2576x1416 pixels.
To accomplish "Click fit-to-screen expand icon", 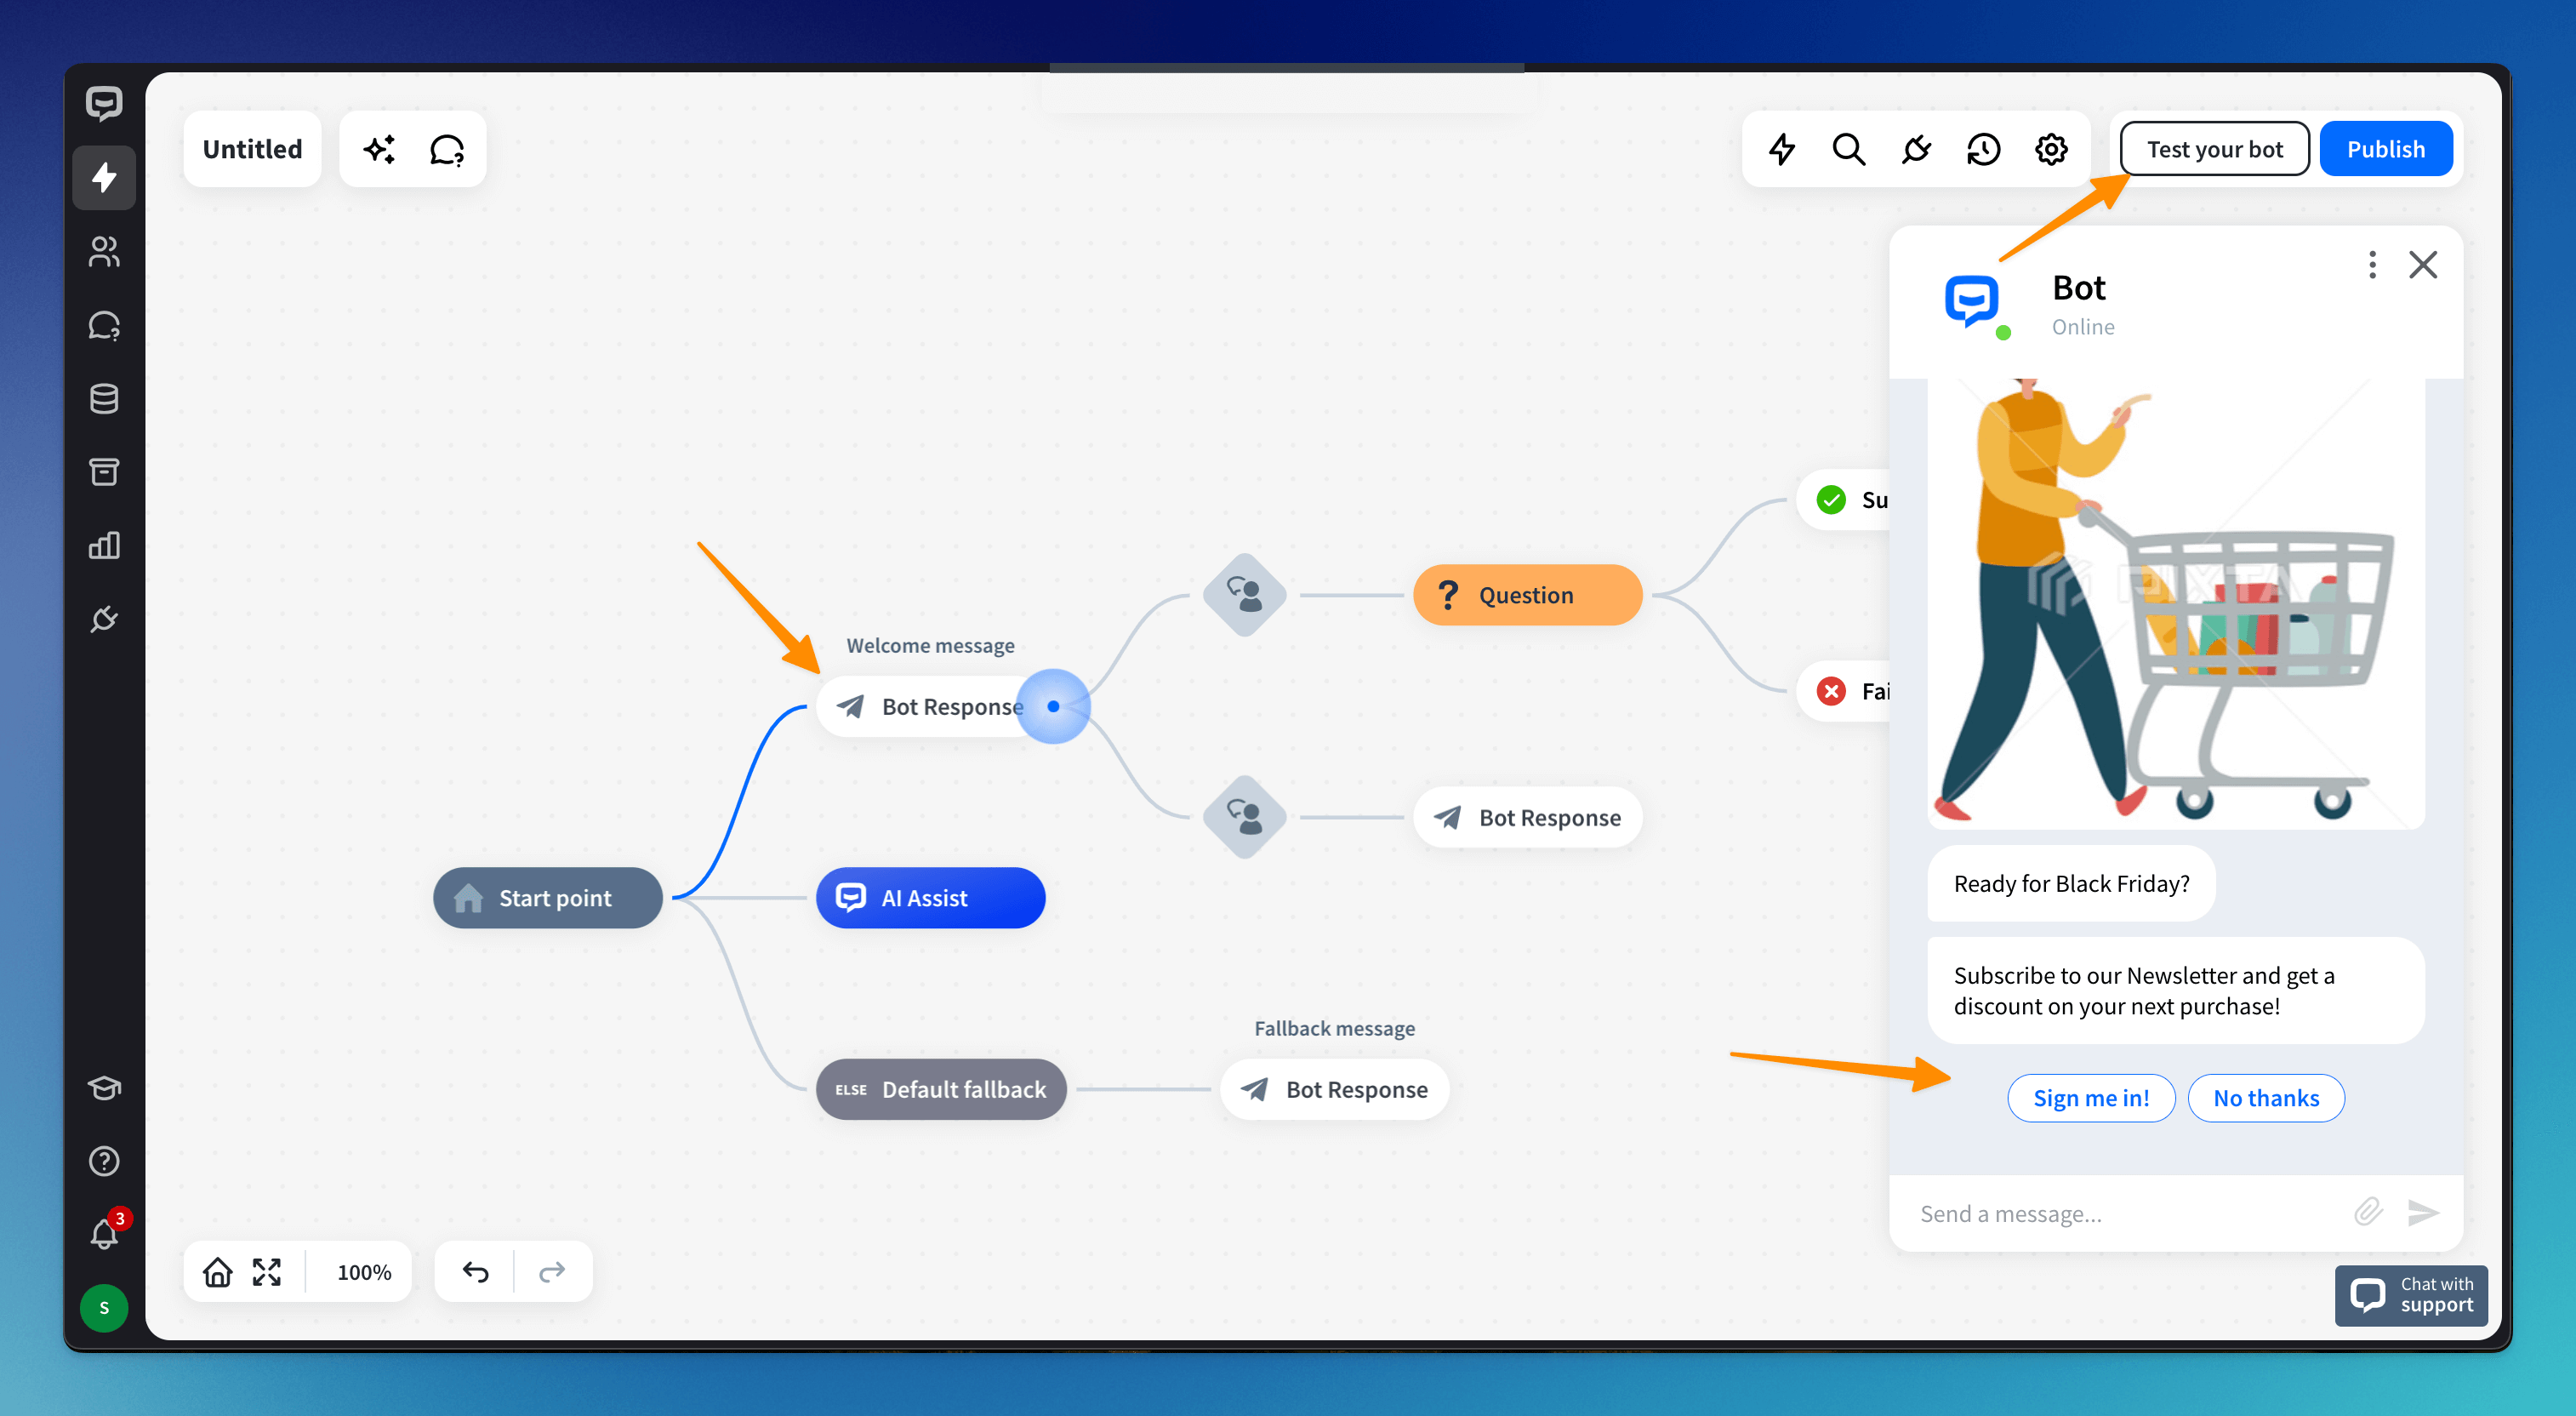I will tap(266, 1272).
